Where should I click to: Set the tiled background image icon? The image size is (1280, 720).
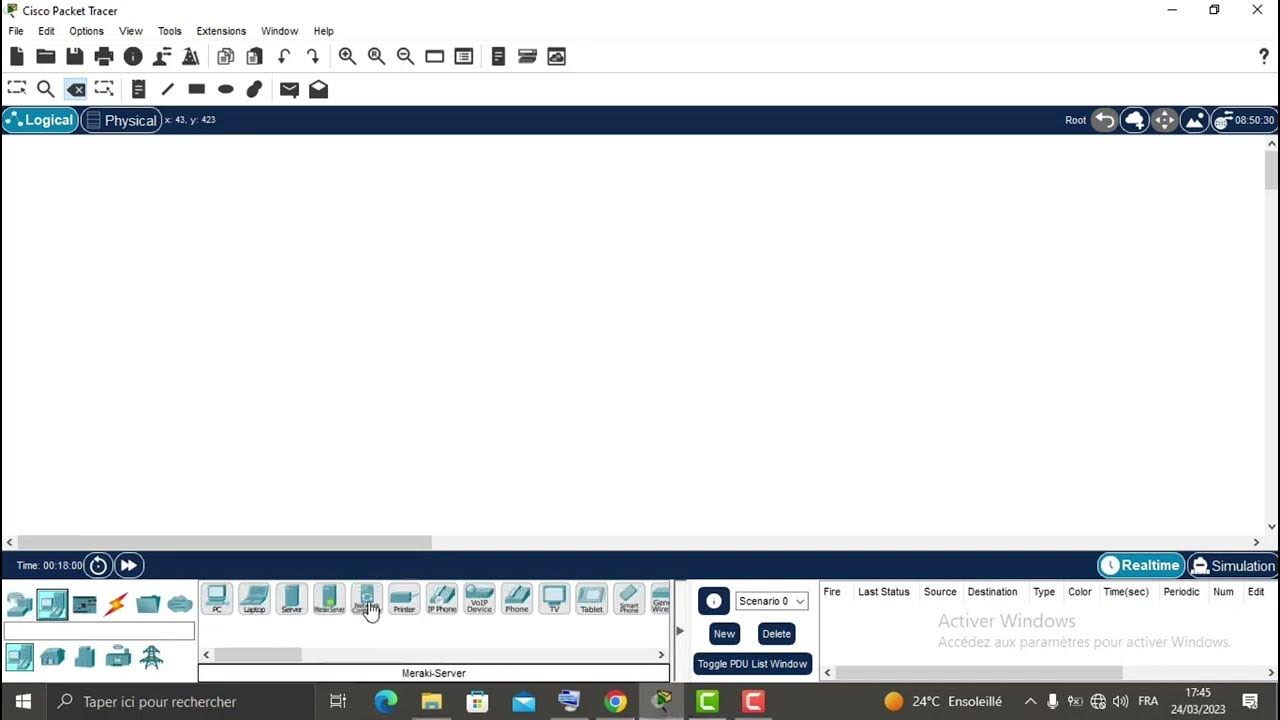point(1194,120)
